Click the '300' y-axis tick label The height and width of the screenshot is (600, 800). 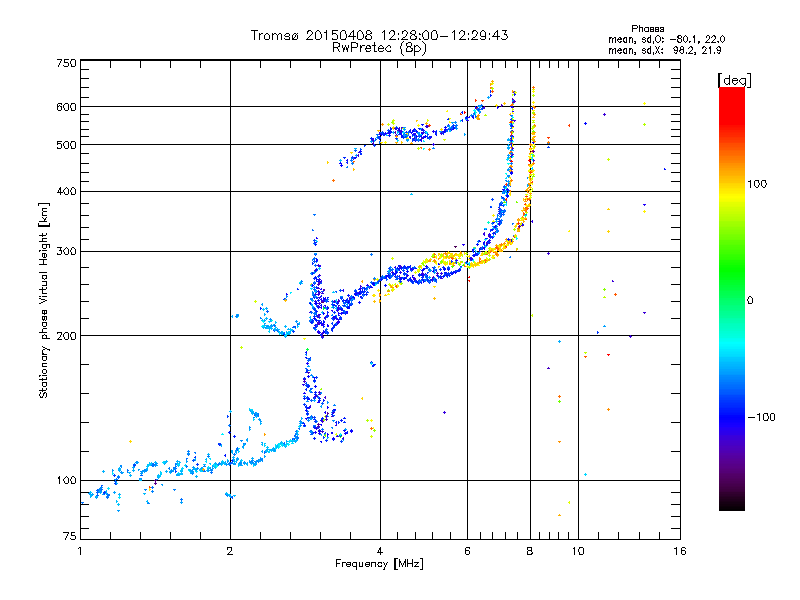(66, 252)
